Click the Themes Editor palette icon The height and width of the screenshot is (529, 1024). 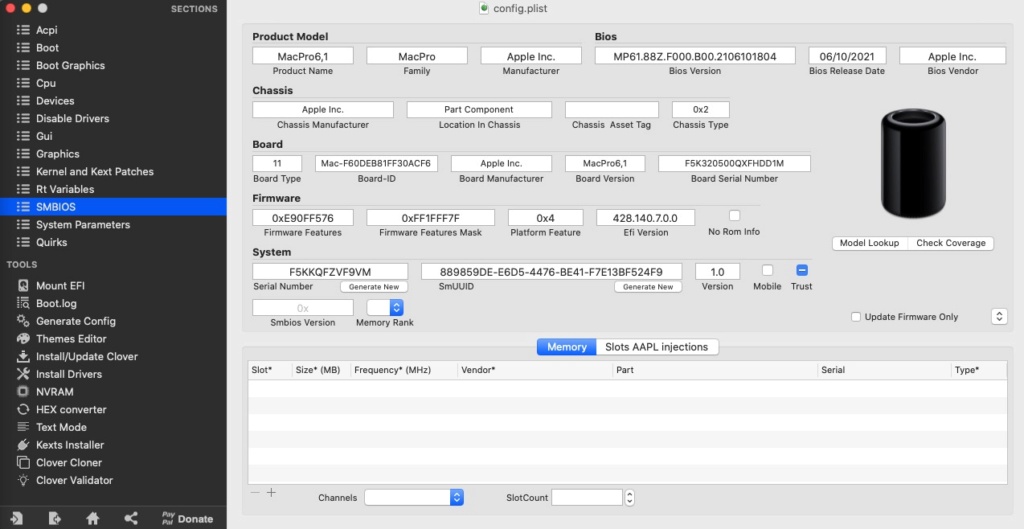click(23, 338)
